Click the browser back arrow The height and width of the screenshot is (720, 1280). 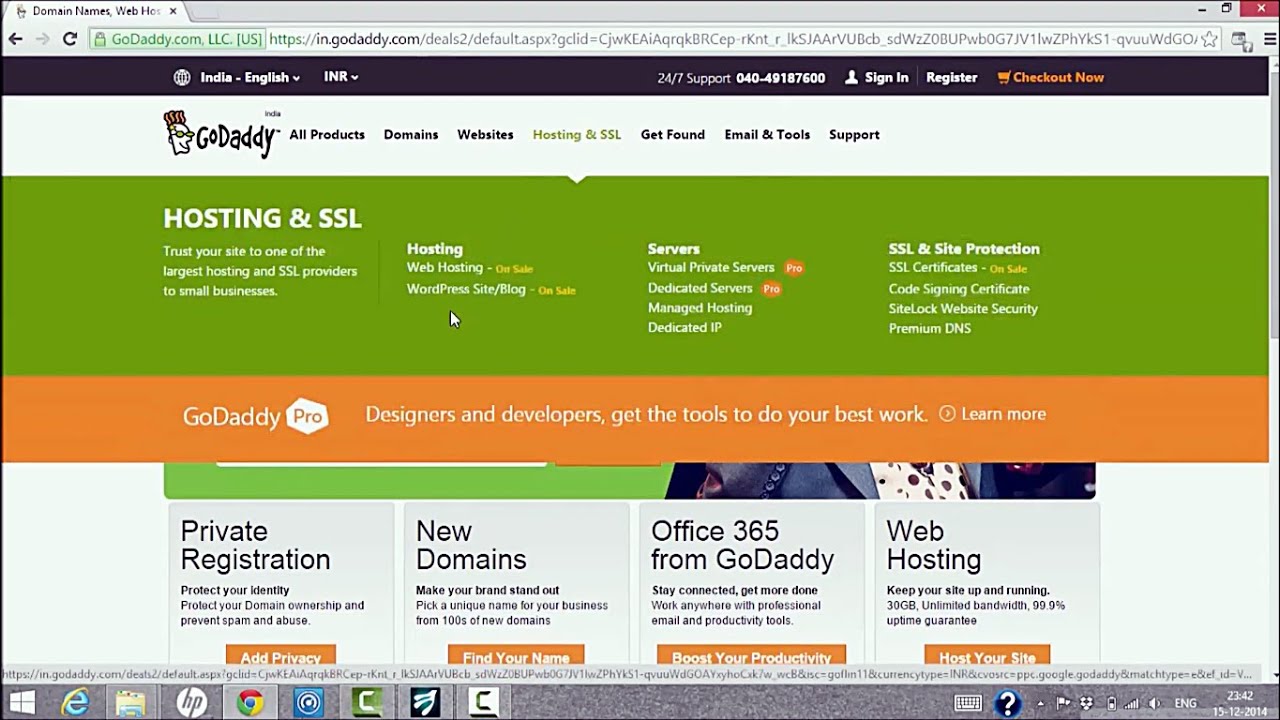click(15, 39)
